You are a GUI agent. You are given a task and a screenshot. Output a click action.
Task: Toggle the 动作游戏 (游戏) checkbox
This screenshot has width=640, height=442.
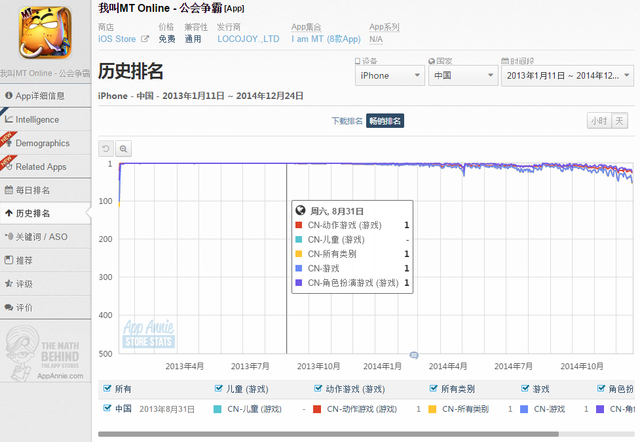coord(318,388)
